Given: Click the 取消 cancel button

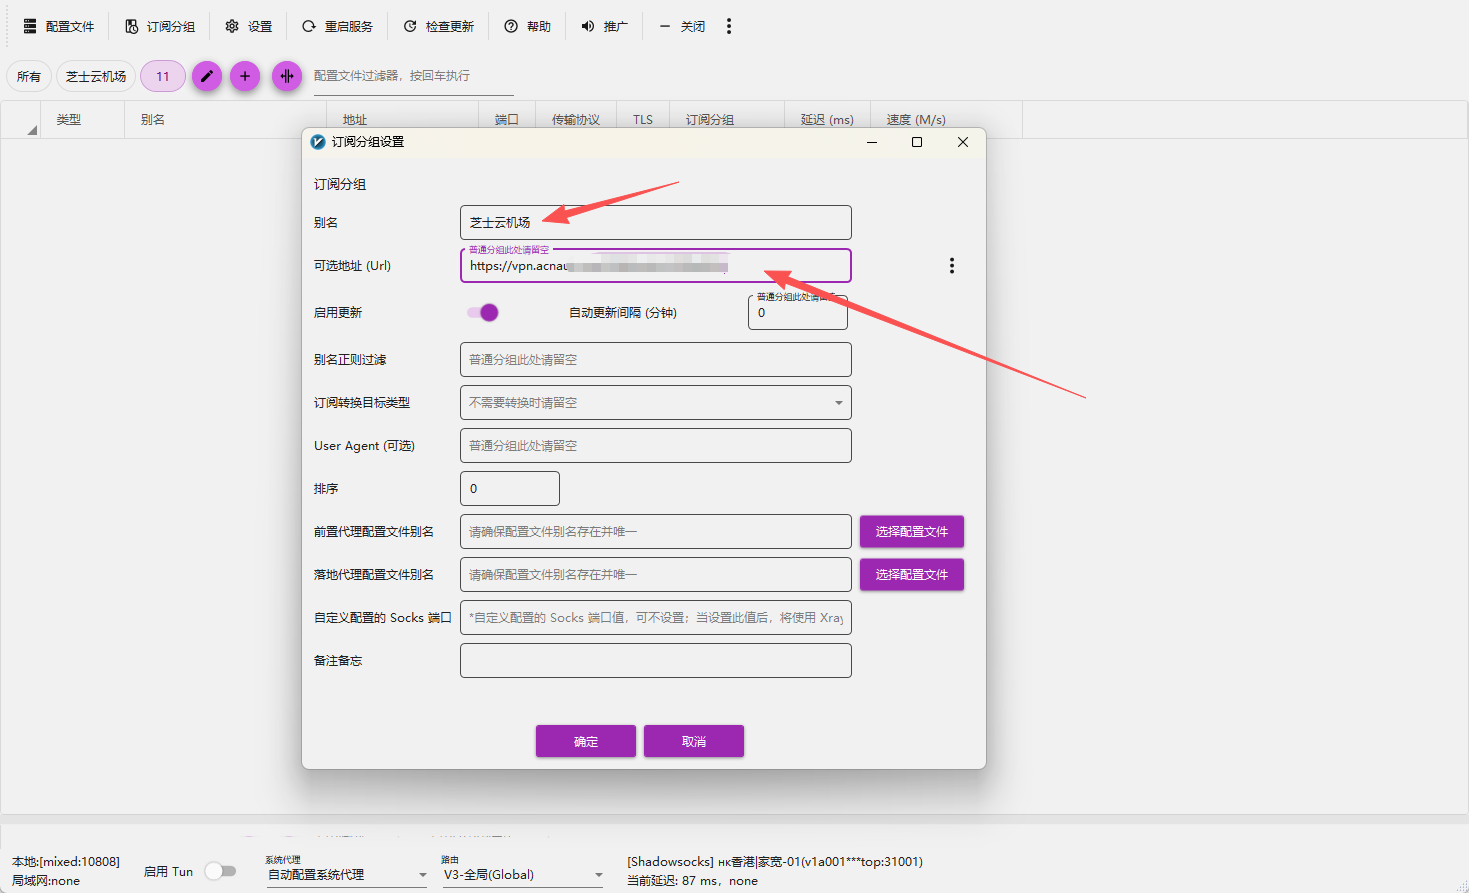Looking at the screenshot, I should point(694,741).
